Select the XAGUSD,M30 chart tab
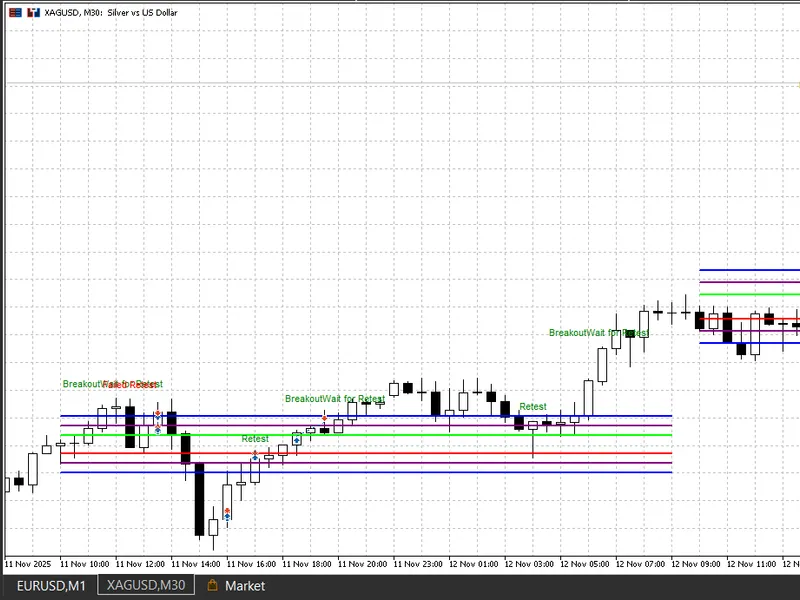 146,585
